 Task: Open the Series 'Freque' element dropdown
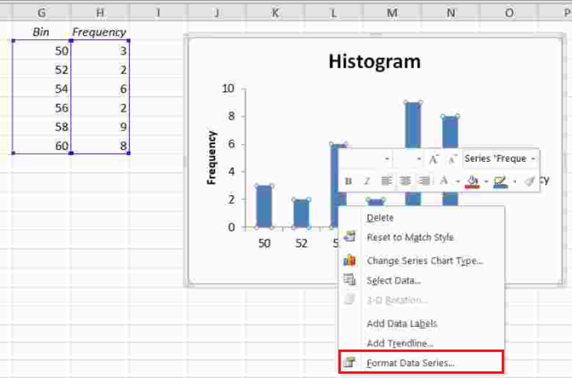[499, 159]
